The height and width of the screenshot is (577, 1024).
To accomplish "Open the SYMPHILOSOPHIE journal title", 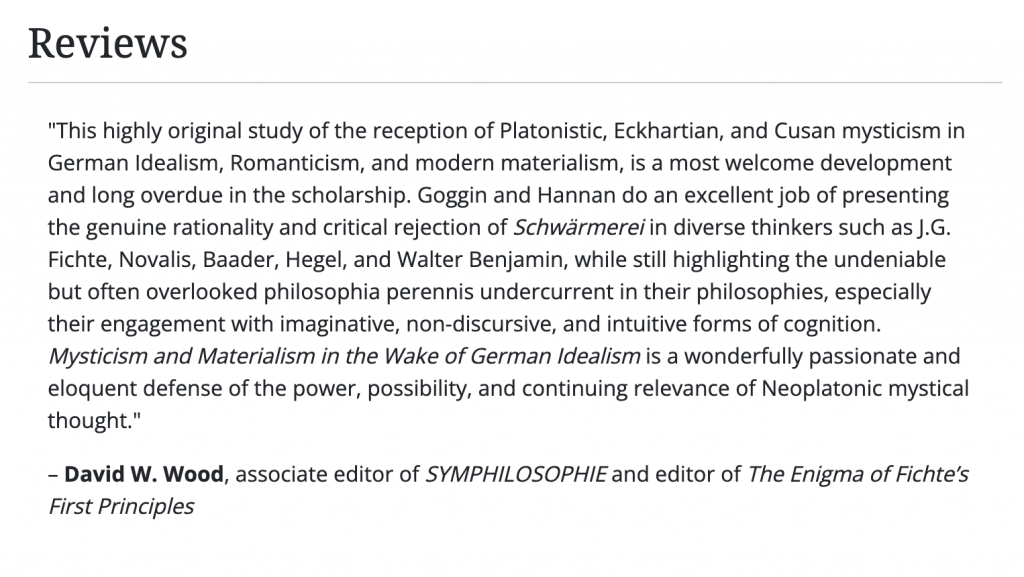I will [515, 474].
